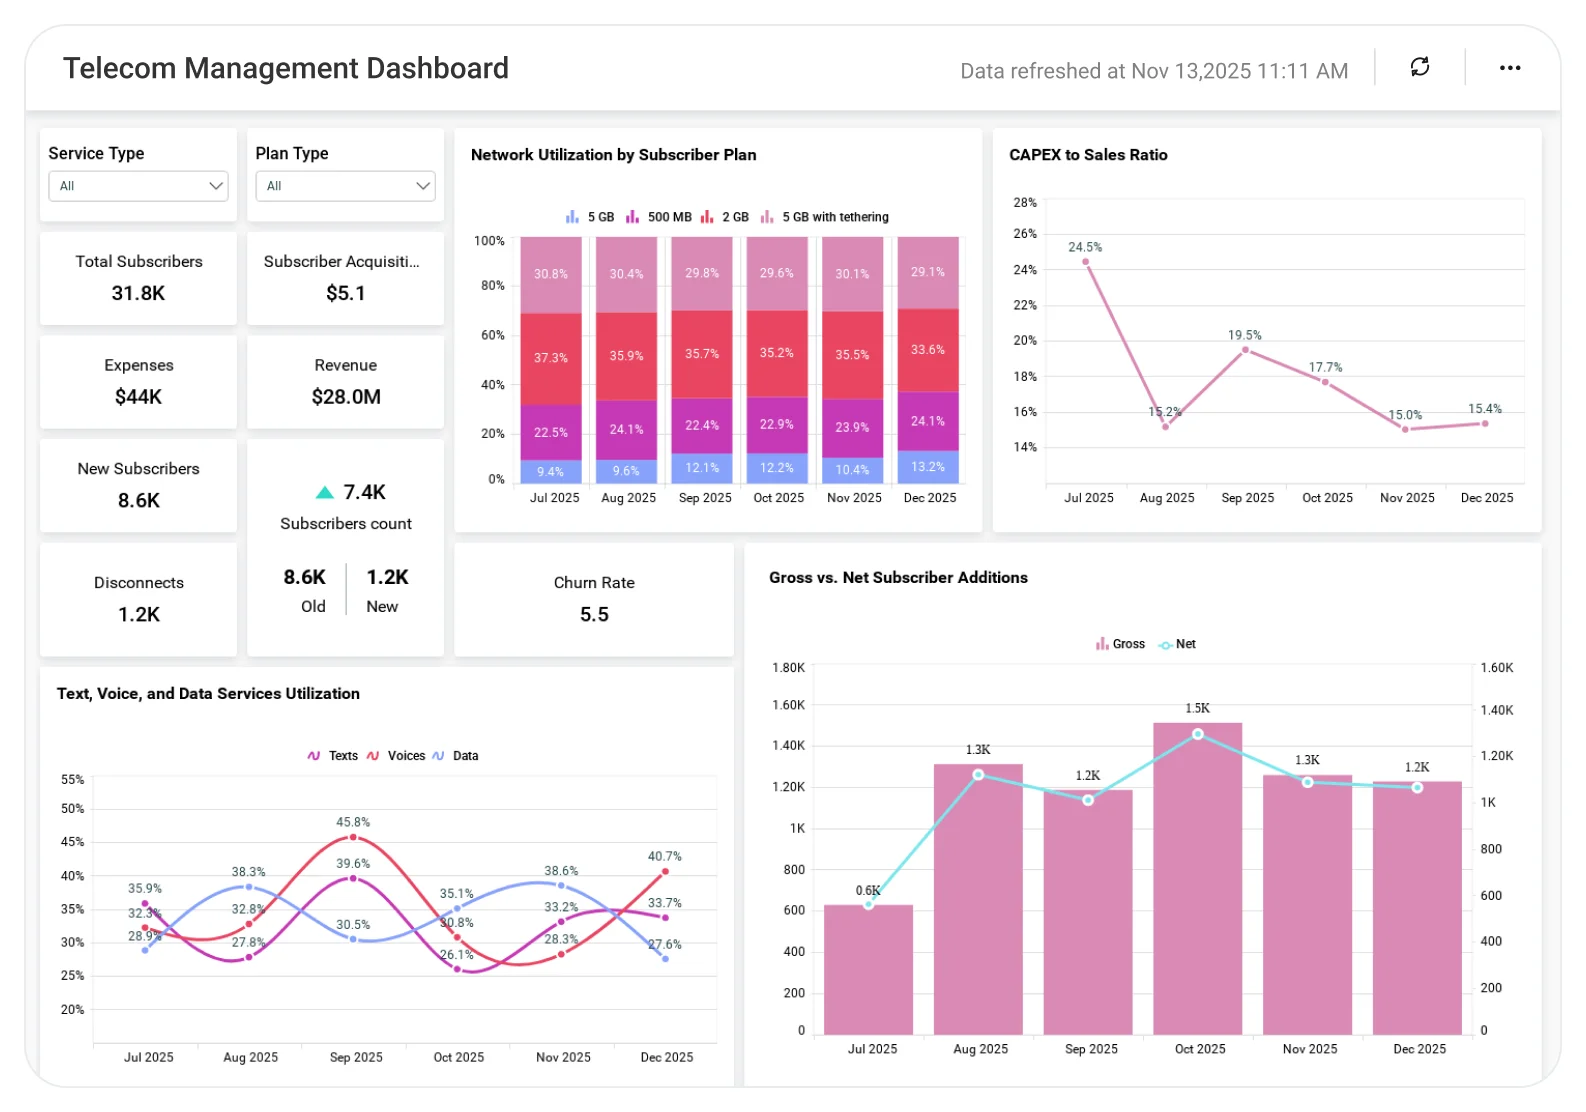Click the 40.7% Voices point in Dec 2025
Viewport: 1586px width, 1112px height.
tap(665, 871)
